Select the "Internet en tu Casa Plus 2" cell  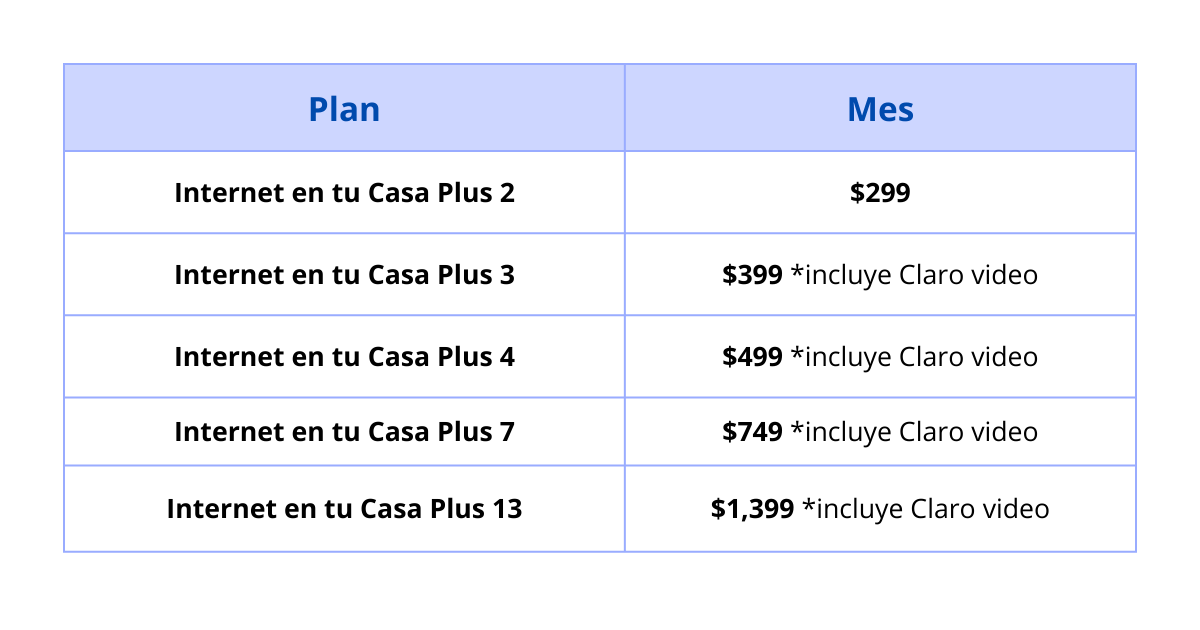[344, 193]
